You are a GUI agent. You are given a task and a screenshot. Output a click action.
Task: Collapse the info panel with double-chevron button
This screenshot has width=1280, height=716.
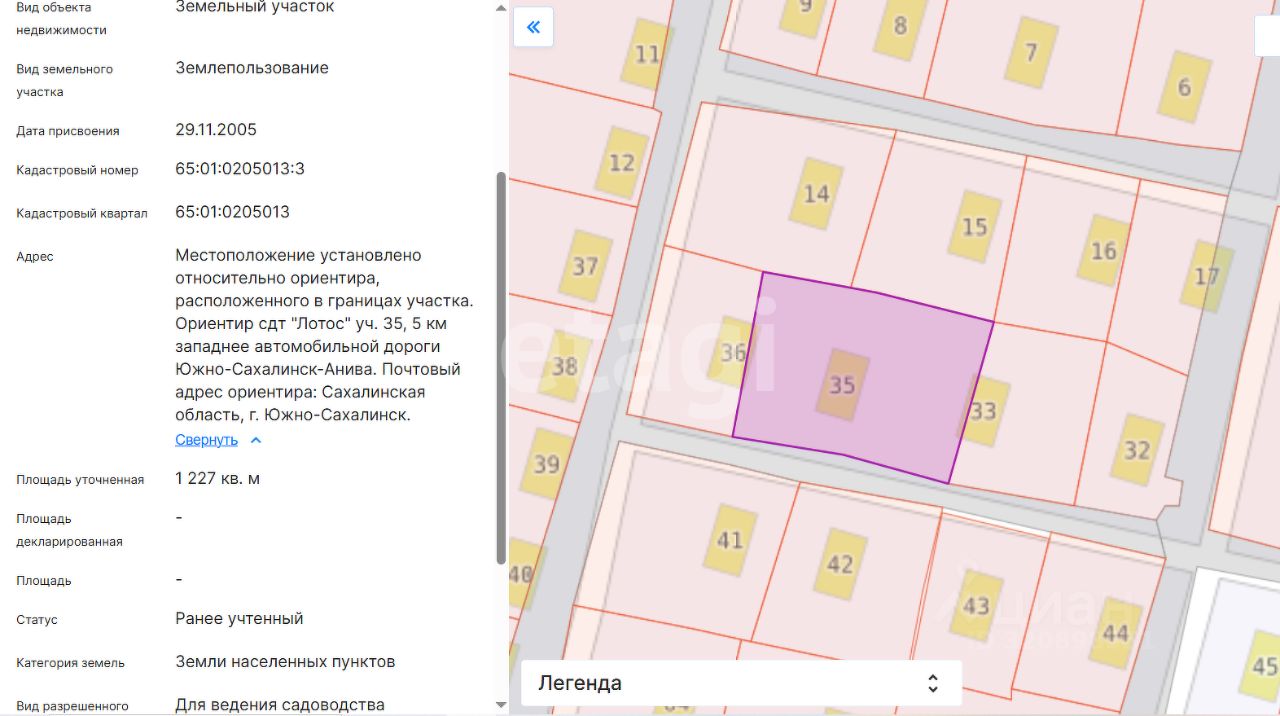tap(533, 27)
